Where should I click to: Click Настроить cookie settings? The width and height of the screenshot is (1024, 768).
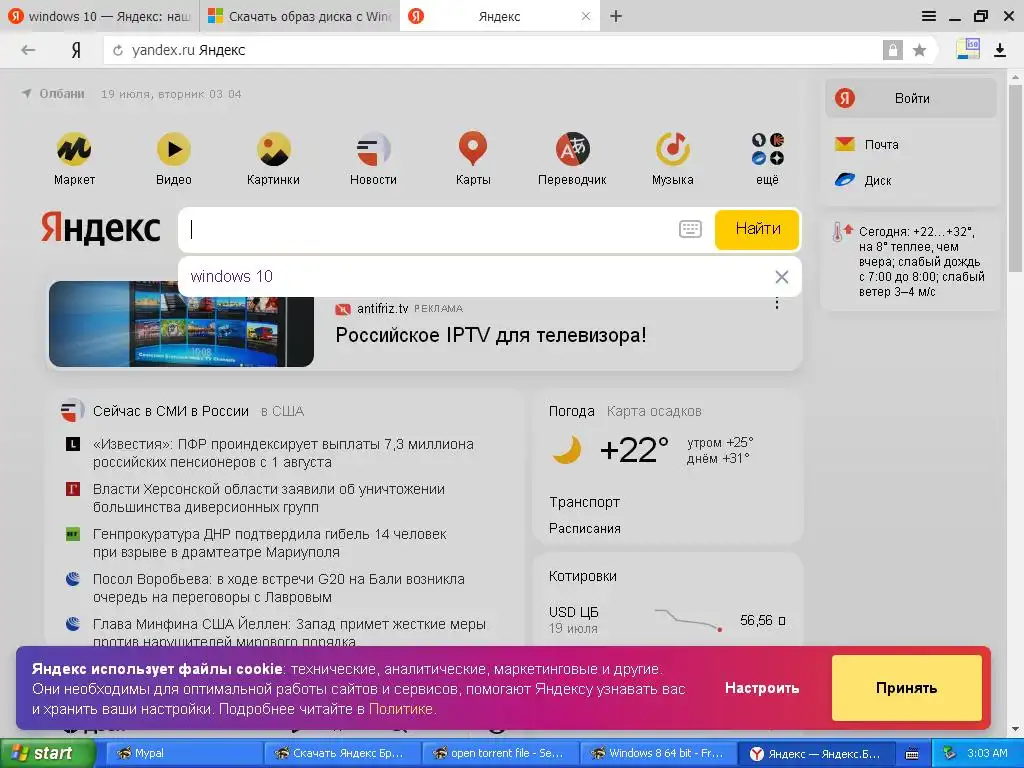pos(761,688)
